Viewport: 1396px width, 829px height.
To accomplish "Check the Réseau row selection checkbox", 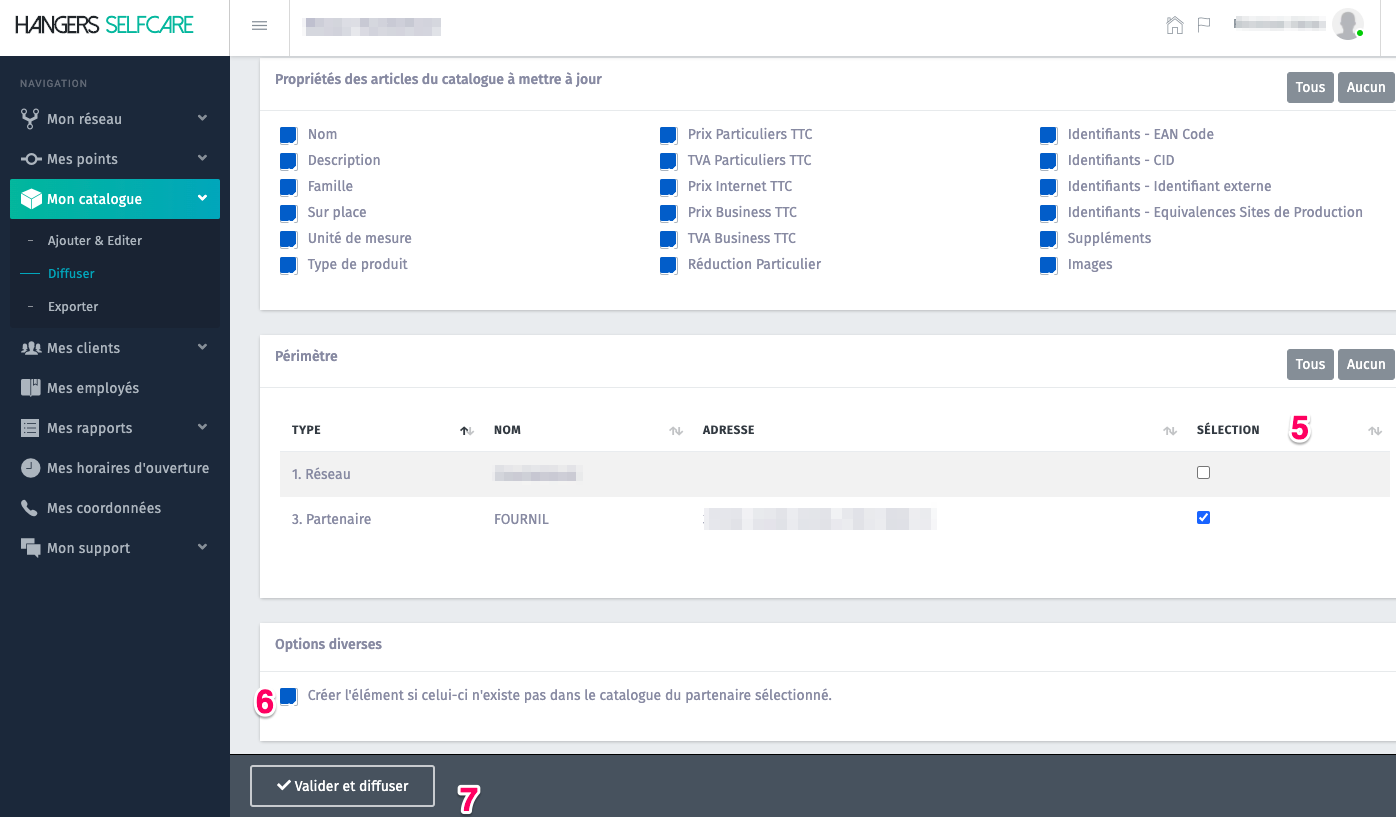I will click(x=1203, y=472).
